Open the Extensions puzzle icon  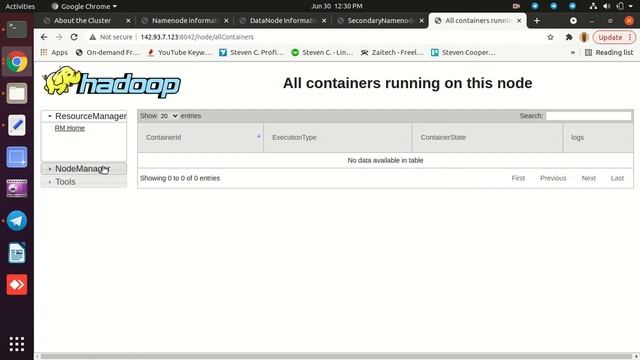point(569,37)
